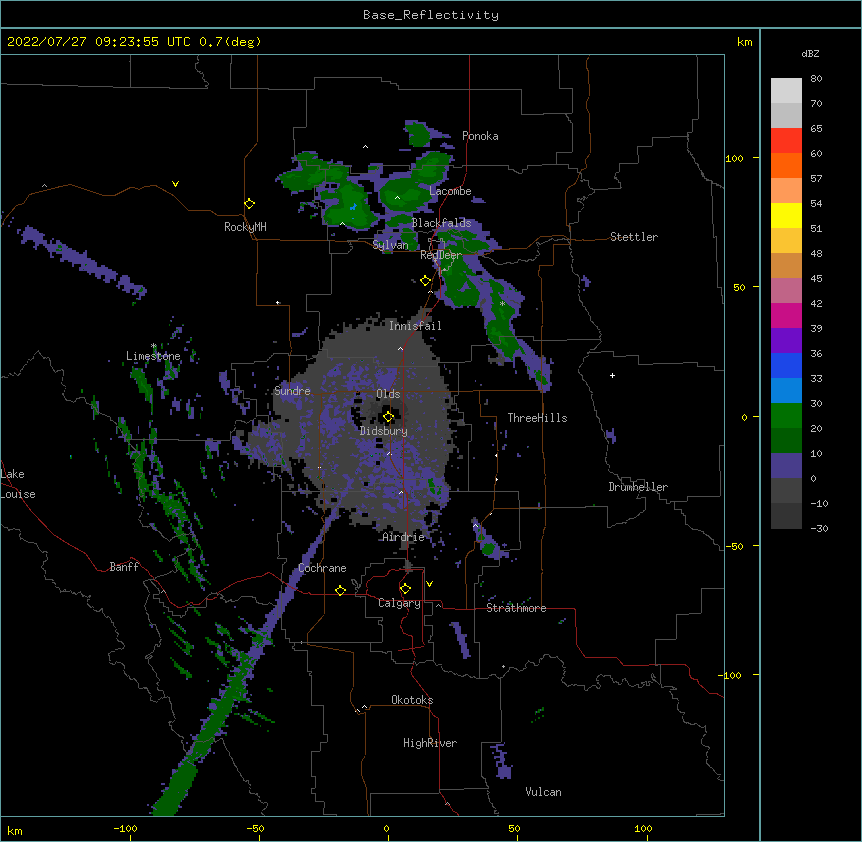Click the 2022/07/27 09:23:55 UTC timestamp
The width and height of the screenshot is (862, 842).
point(99,42)
